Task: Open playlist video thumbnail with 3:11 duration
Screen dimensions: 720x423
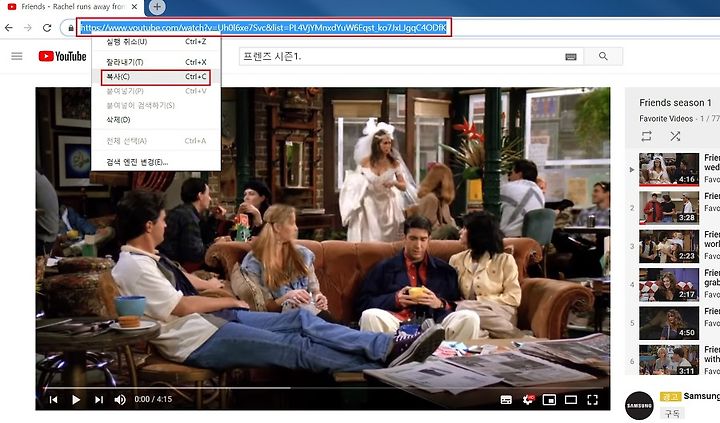Action: point(669,360)
